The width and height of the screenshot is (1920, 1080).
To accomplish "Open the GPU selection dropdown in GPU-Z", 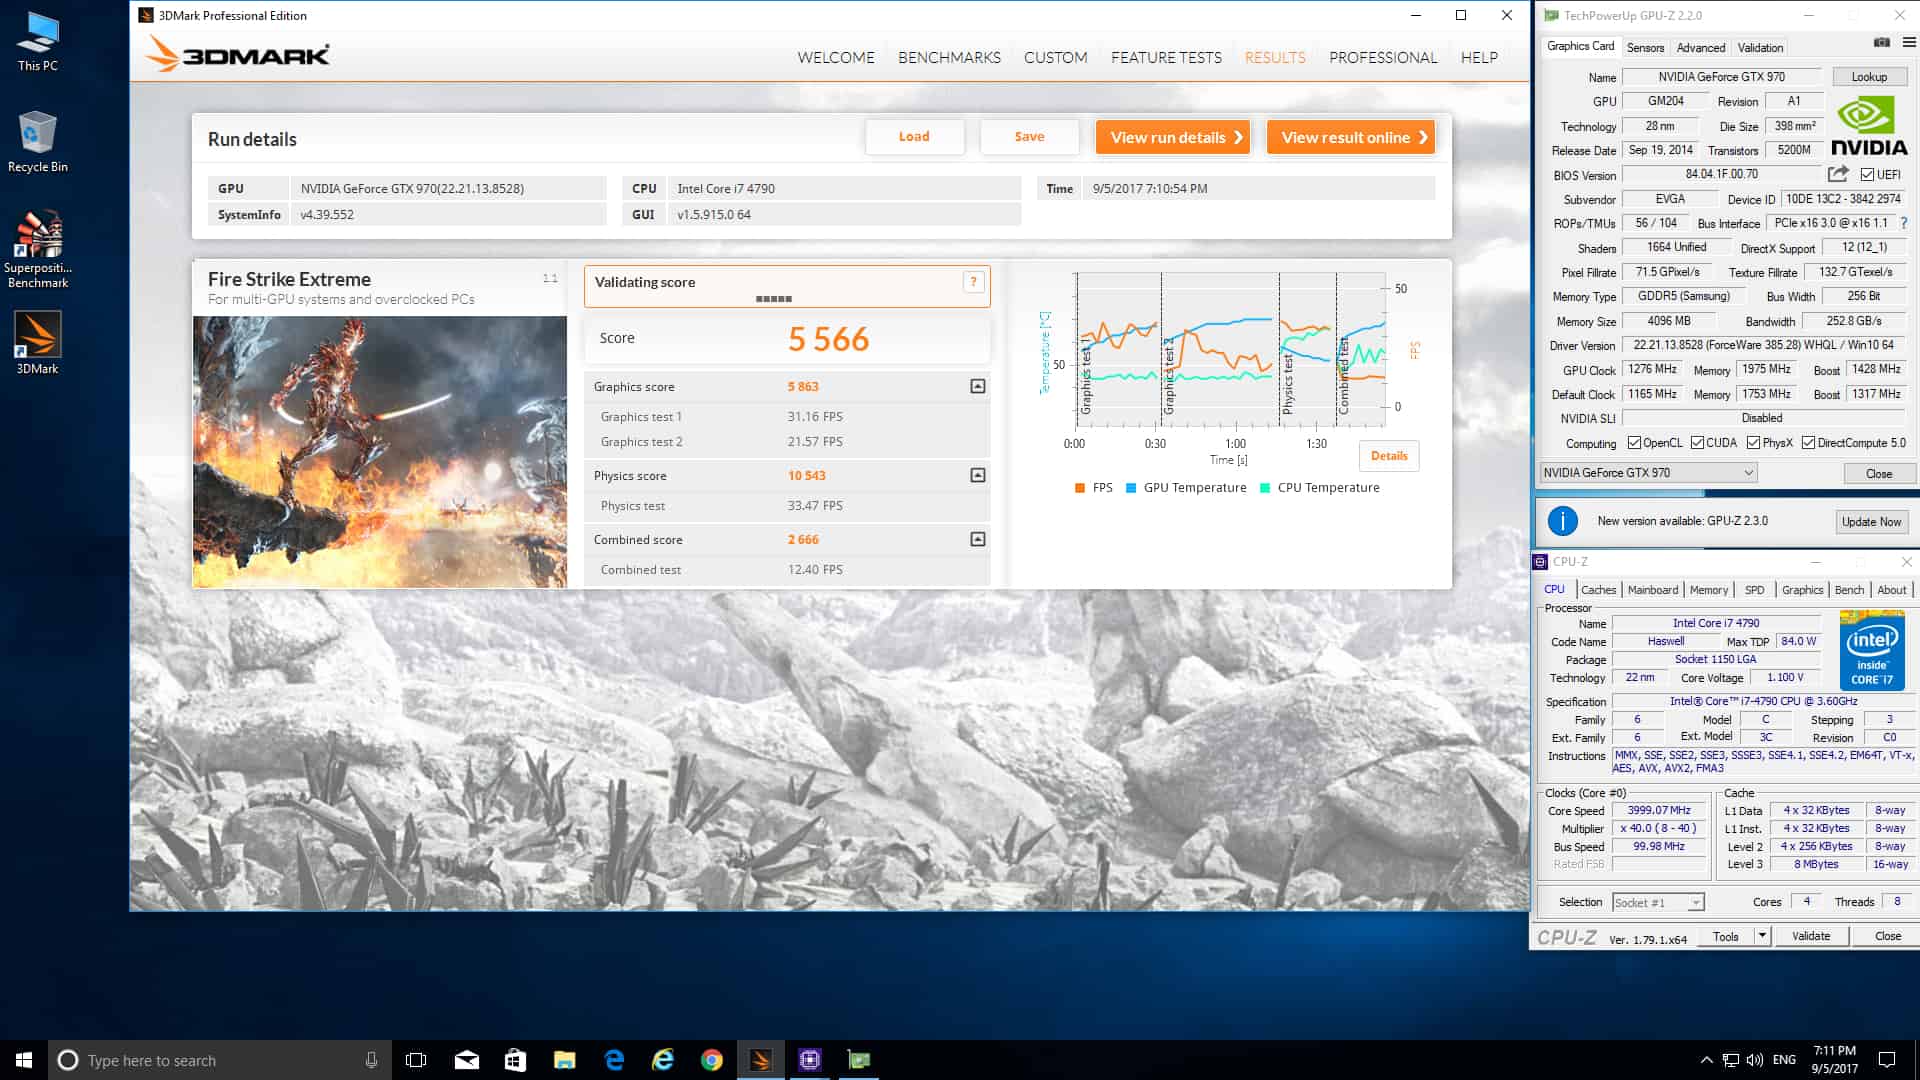I will click(1748, 473).
